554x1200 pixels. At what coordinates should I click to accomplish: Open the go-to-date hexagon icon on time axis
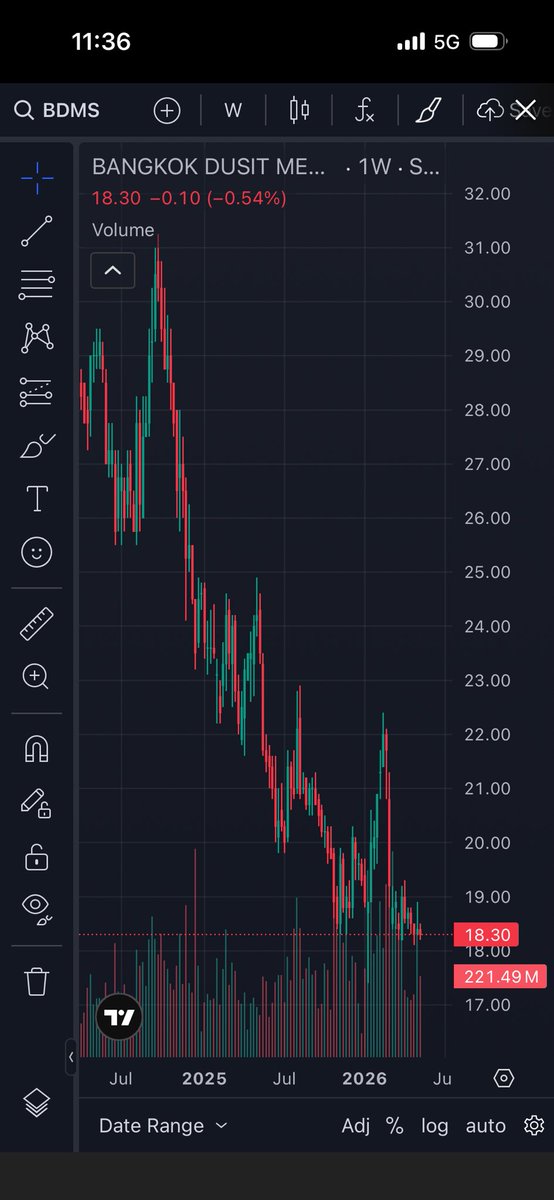tap(504, 1078)
